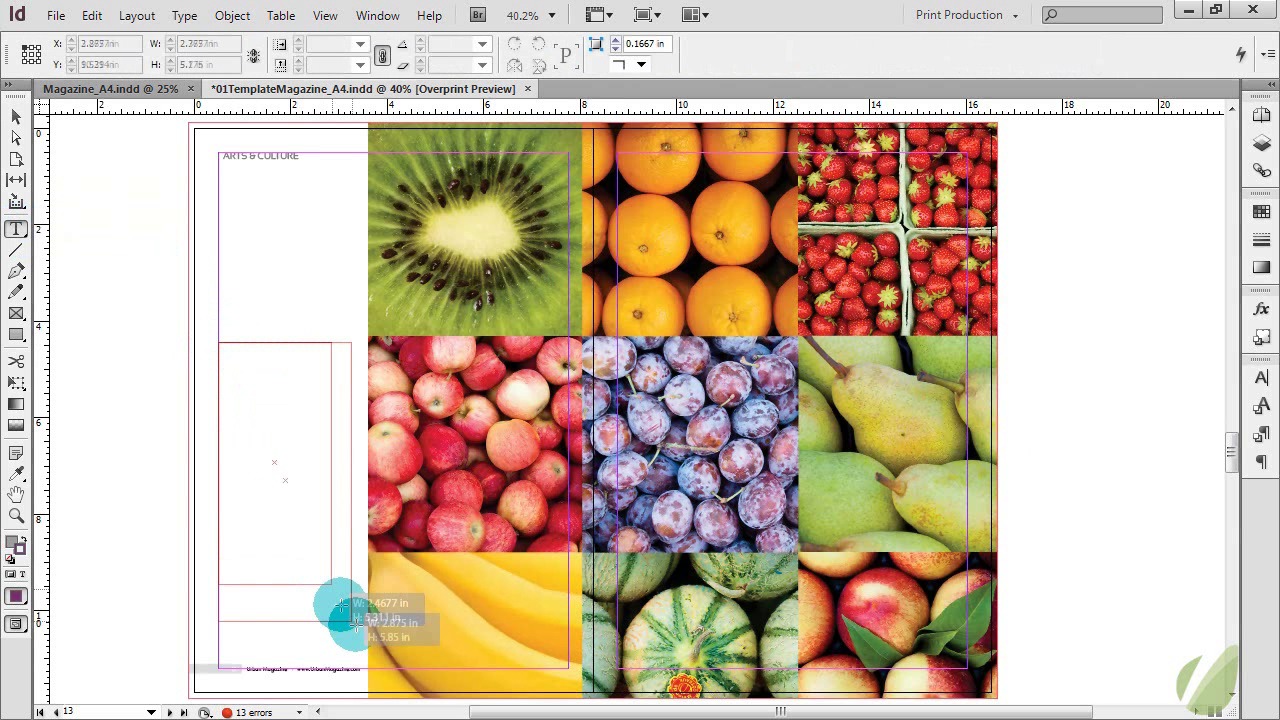
Task: Open the Scale X percentage dropdown
Action: pos(360,44)
